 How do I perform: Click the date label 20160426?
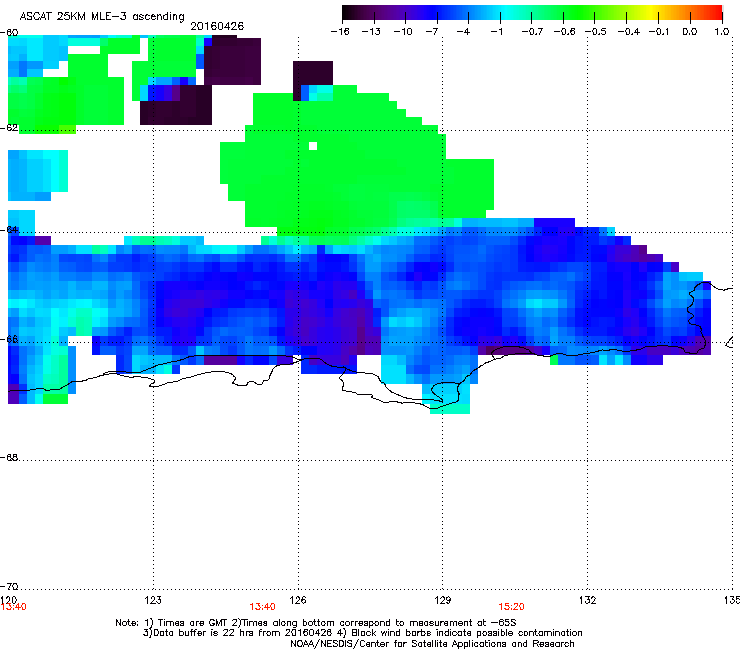[217, 26]
